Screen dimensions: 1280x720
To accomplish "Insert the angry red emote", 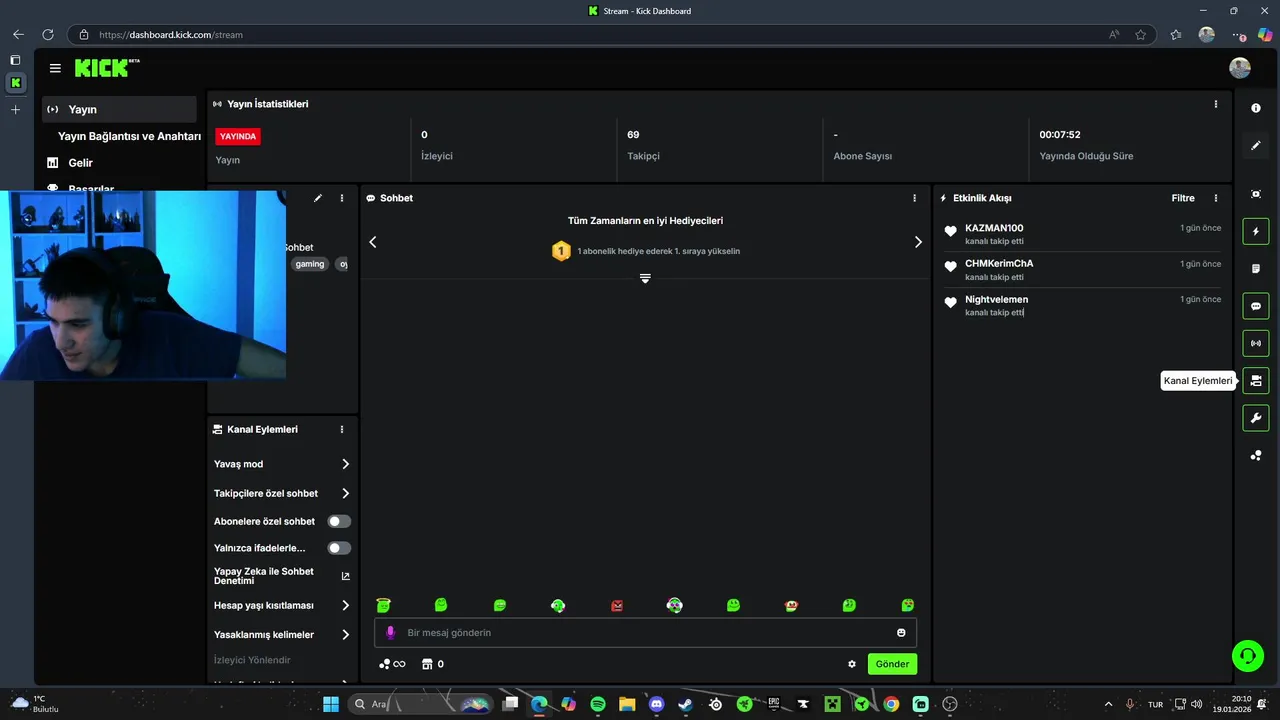I will [x=617, y=605].
